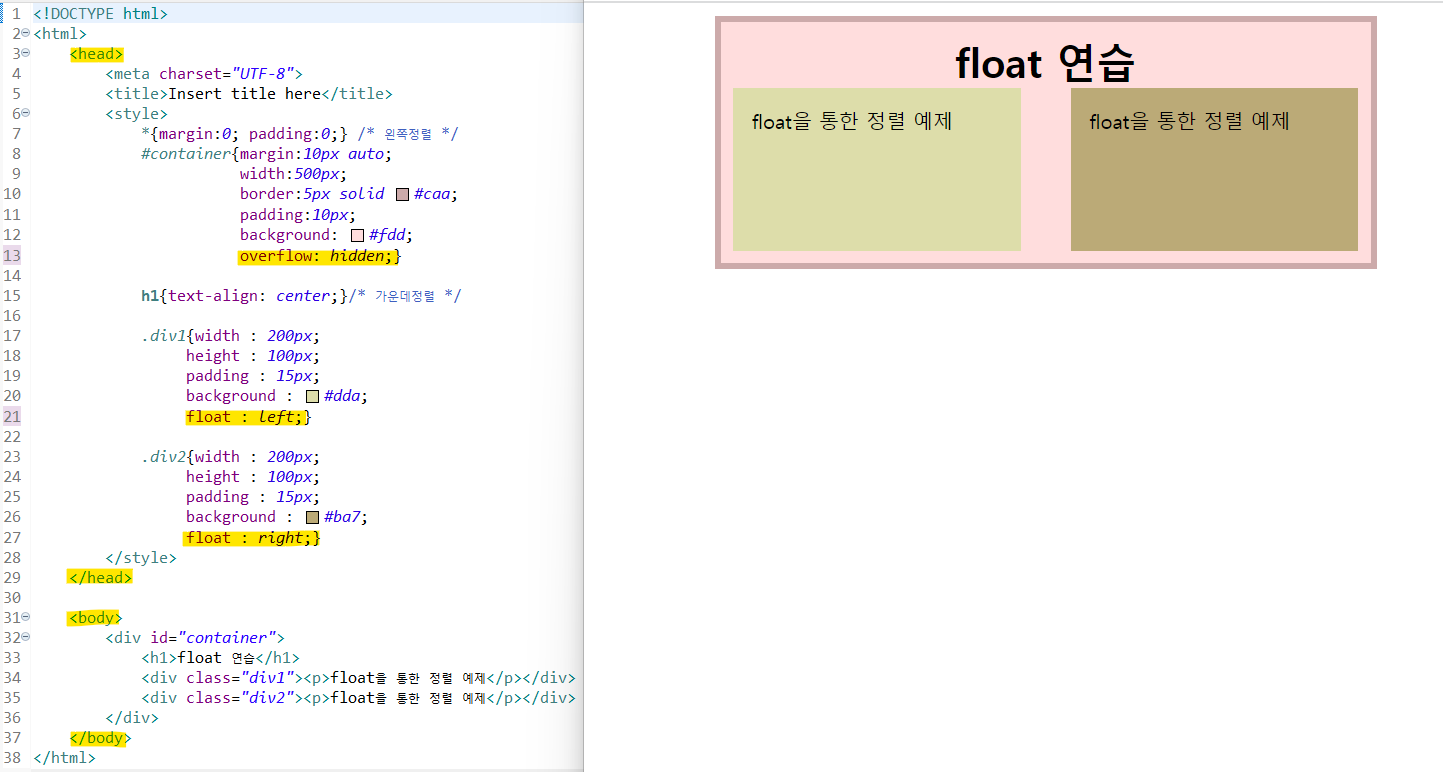This screenshot has height=772, width=1443.
Task: Click the div class="div2" line in the body
Action: click(x=359, y=697)
